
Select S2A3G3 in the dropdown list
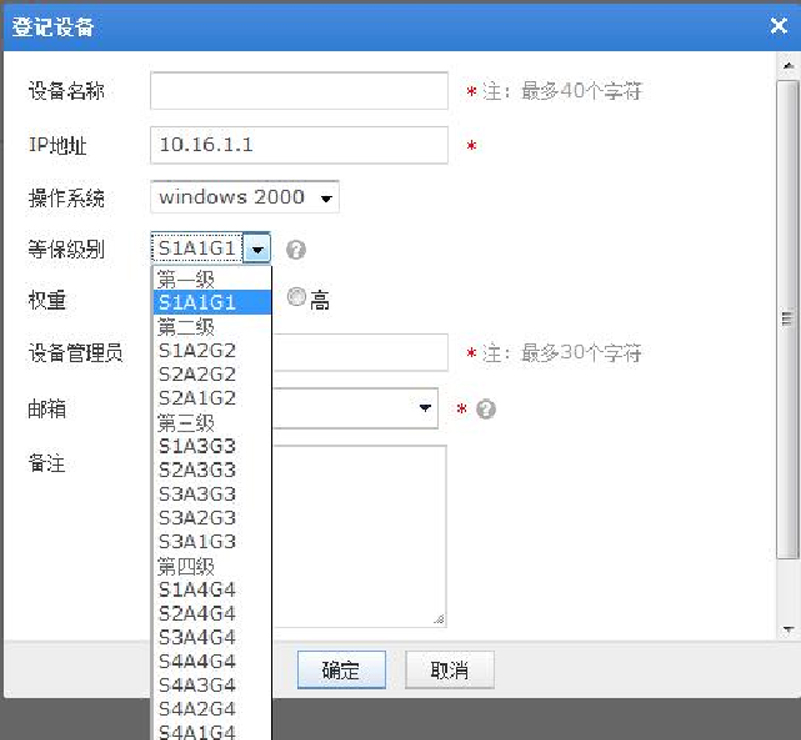pos(212,470)
